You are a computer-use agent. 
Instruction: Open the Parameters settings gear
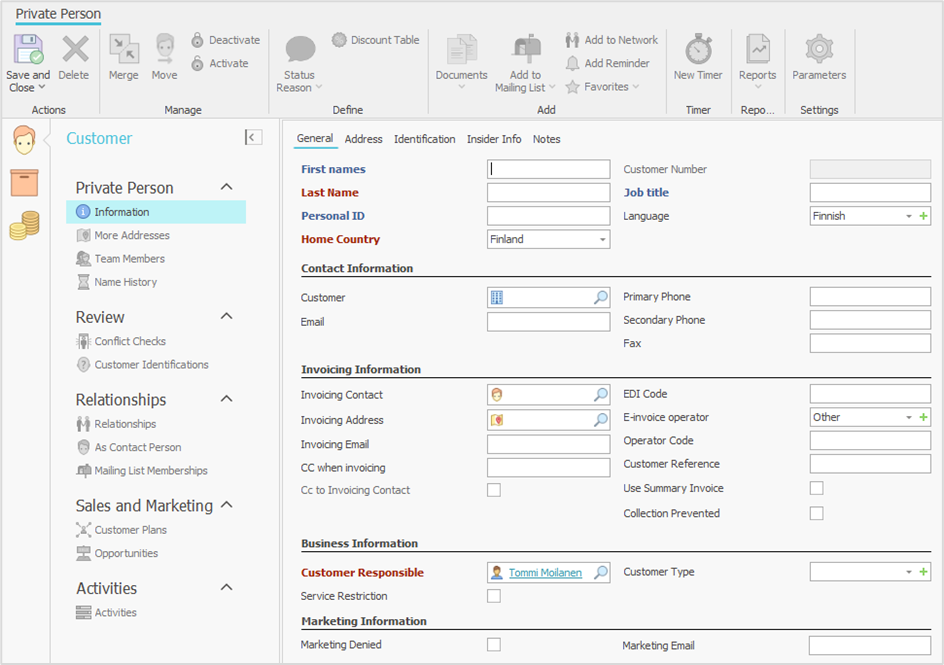coord(819,50)
